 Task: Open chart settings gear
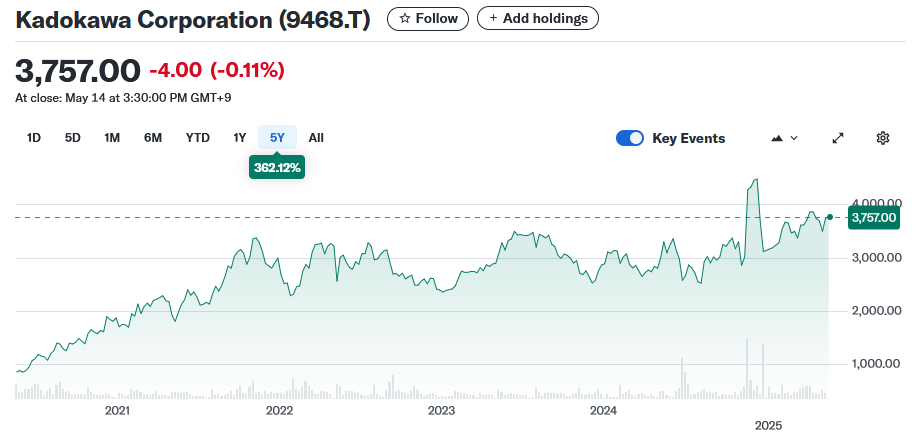(882, 138)
